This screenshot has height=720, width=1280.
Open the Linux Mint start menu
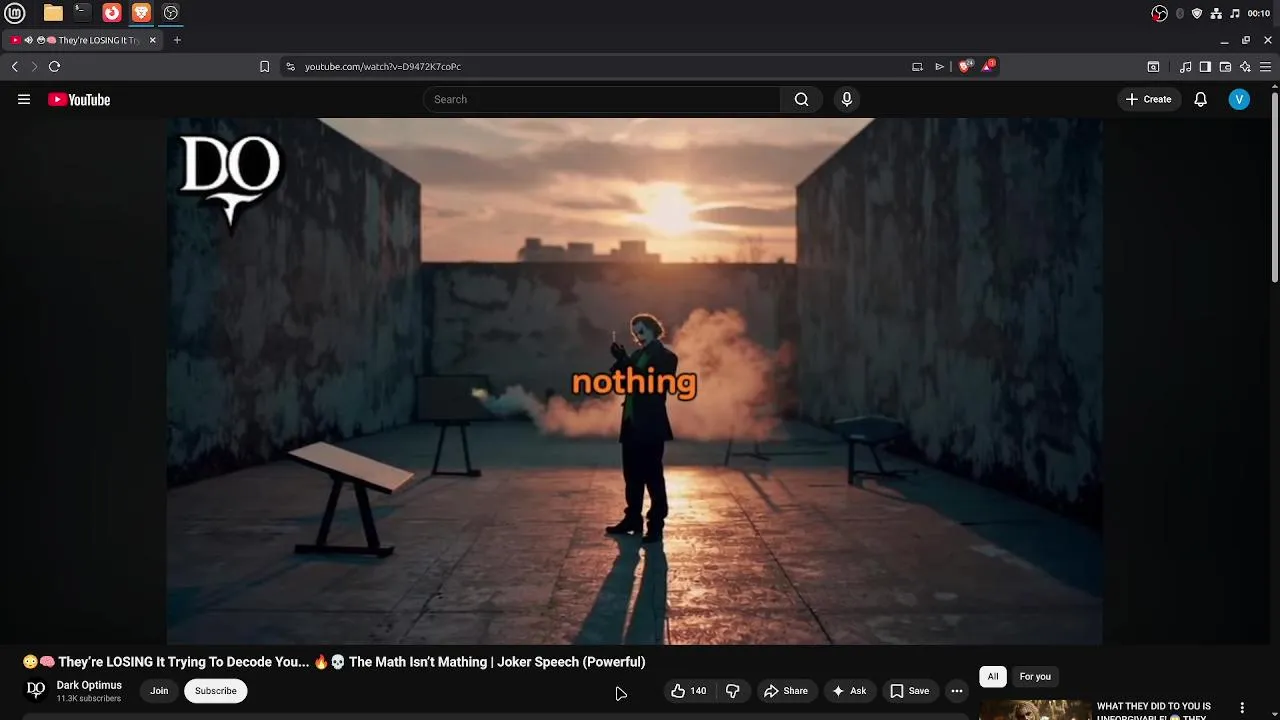point(15,13)
